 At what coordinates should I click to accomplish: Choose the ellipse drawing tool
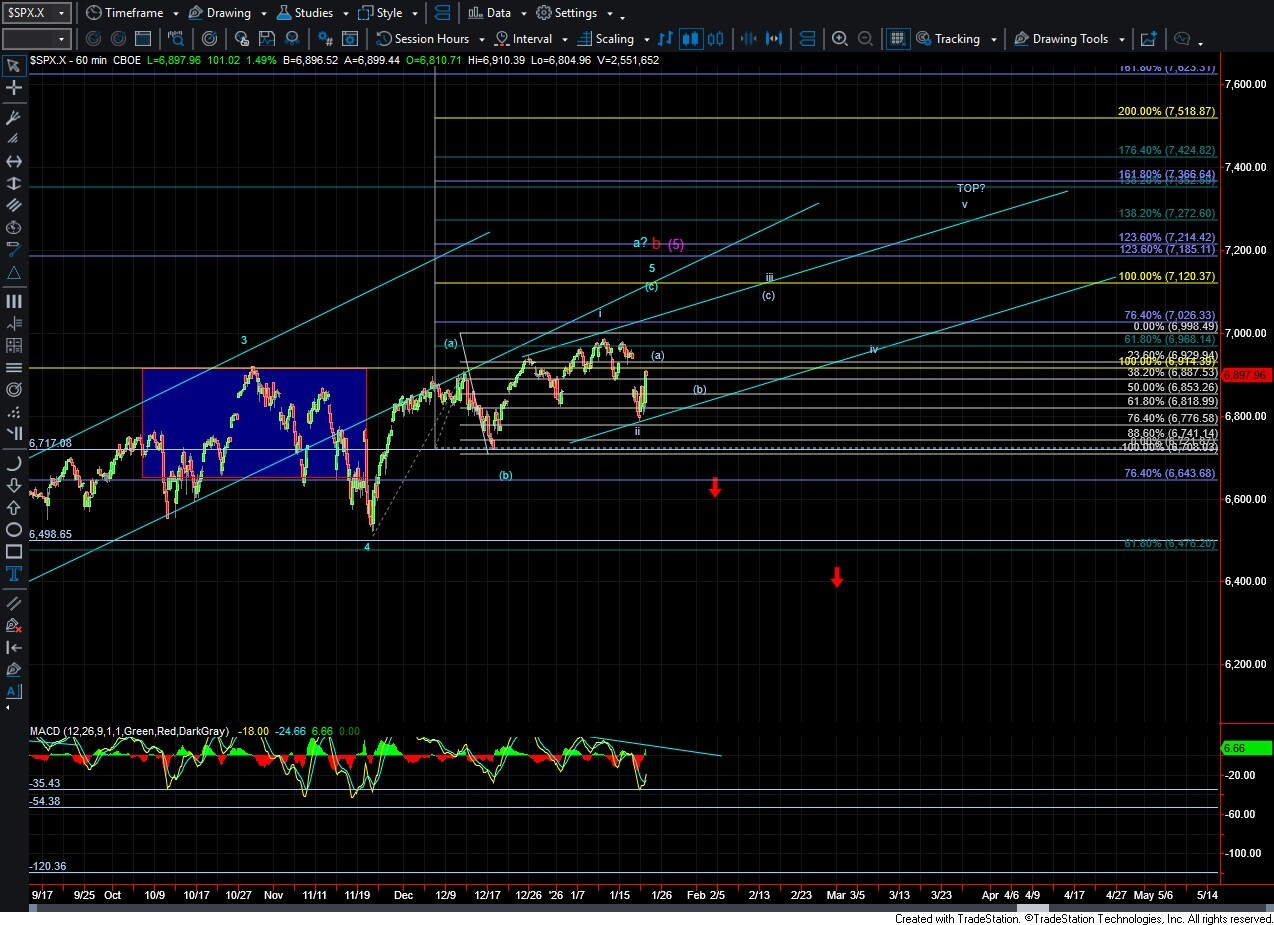tap(13, 529)
